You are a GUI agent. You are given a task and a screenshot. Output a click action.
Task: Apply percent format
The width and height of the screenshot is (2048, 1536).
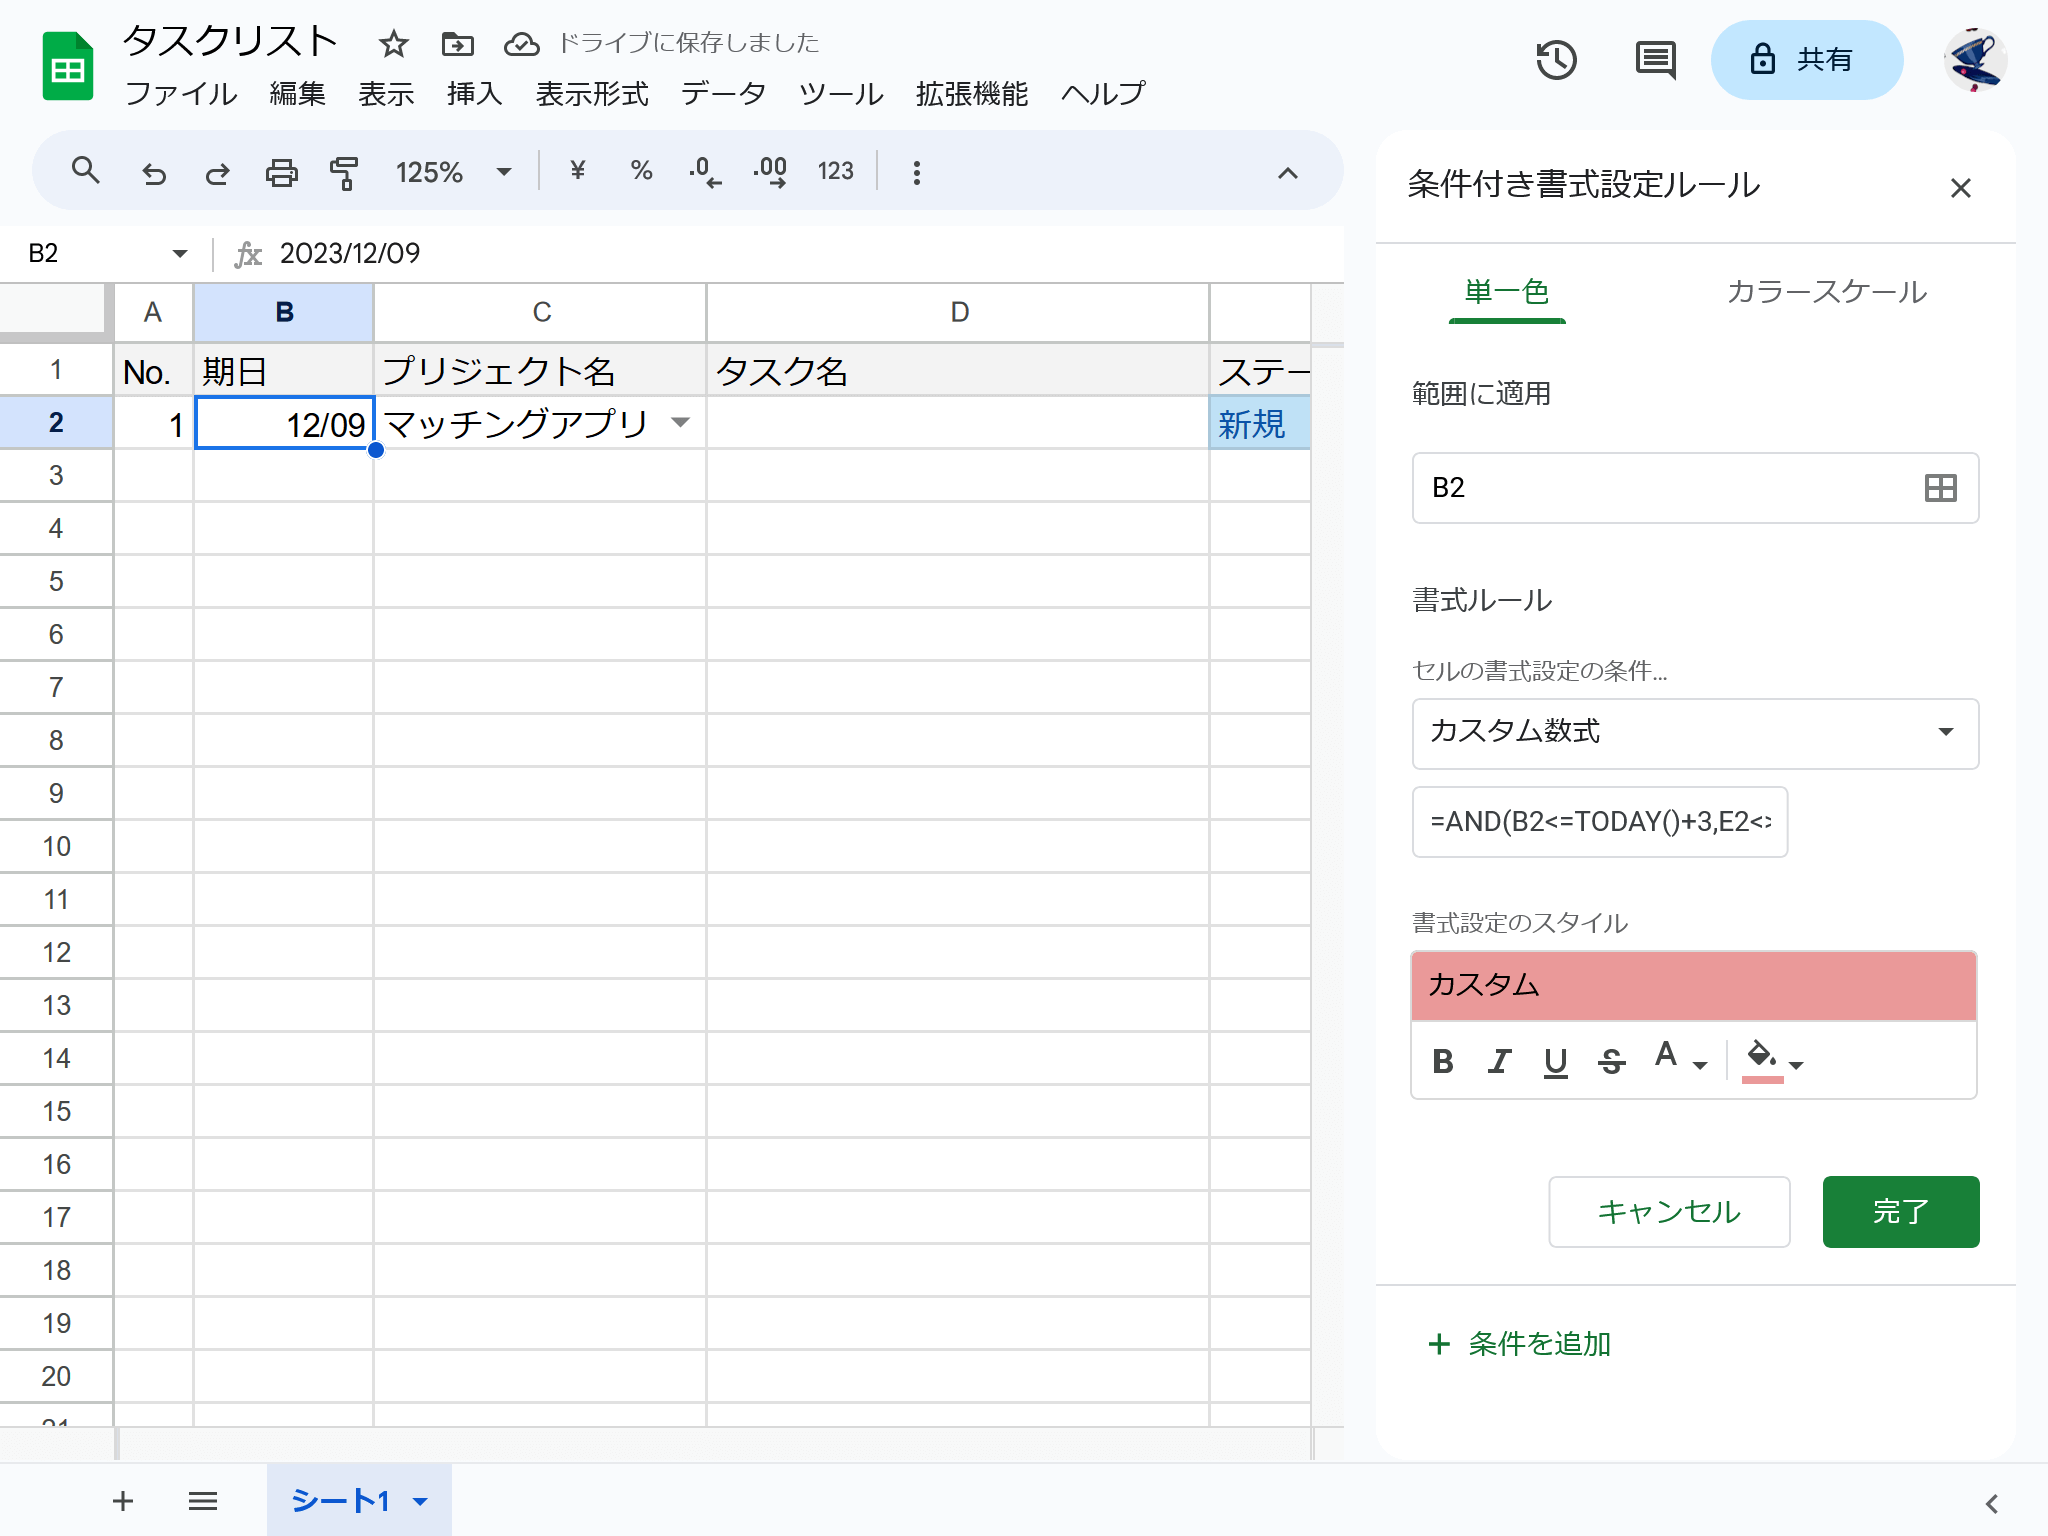[641, 171]
